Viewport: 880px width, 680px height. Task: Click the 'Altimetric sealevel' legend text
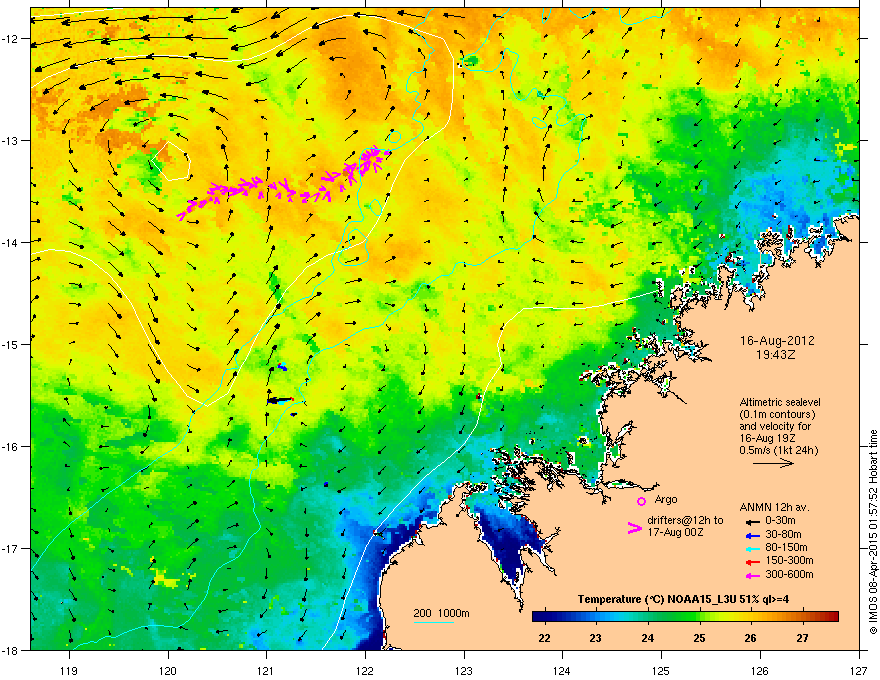[x=780, y=402]
